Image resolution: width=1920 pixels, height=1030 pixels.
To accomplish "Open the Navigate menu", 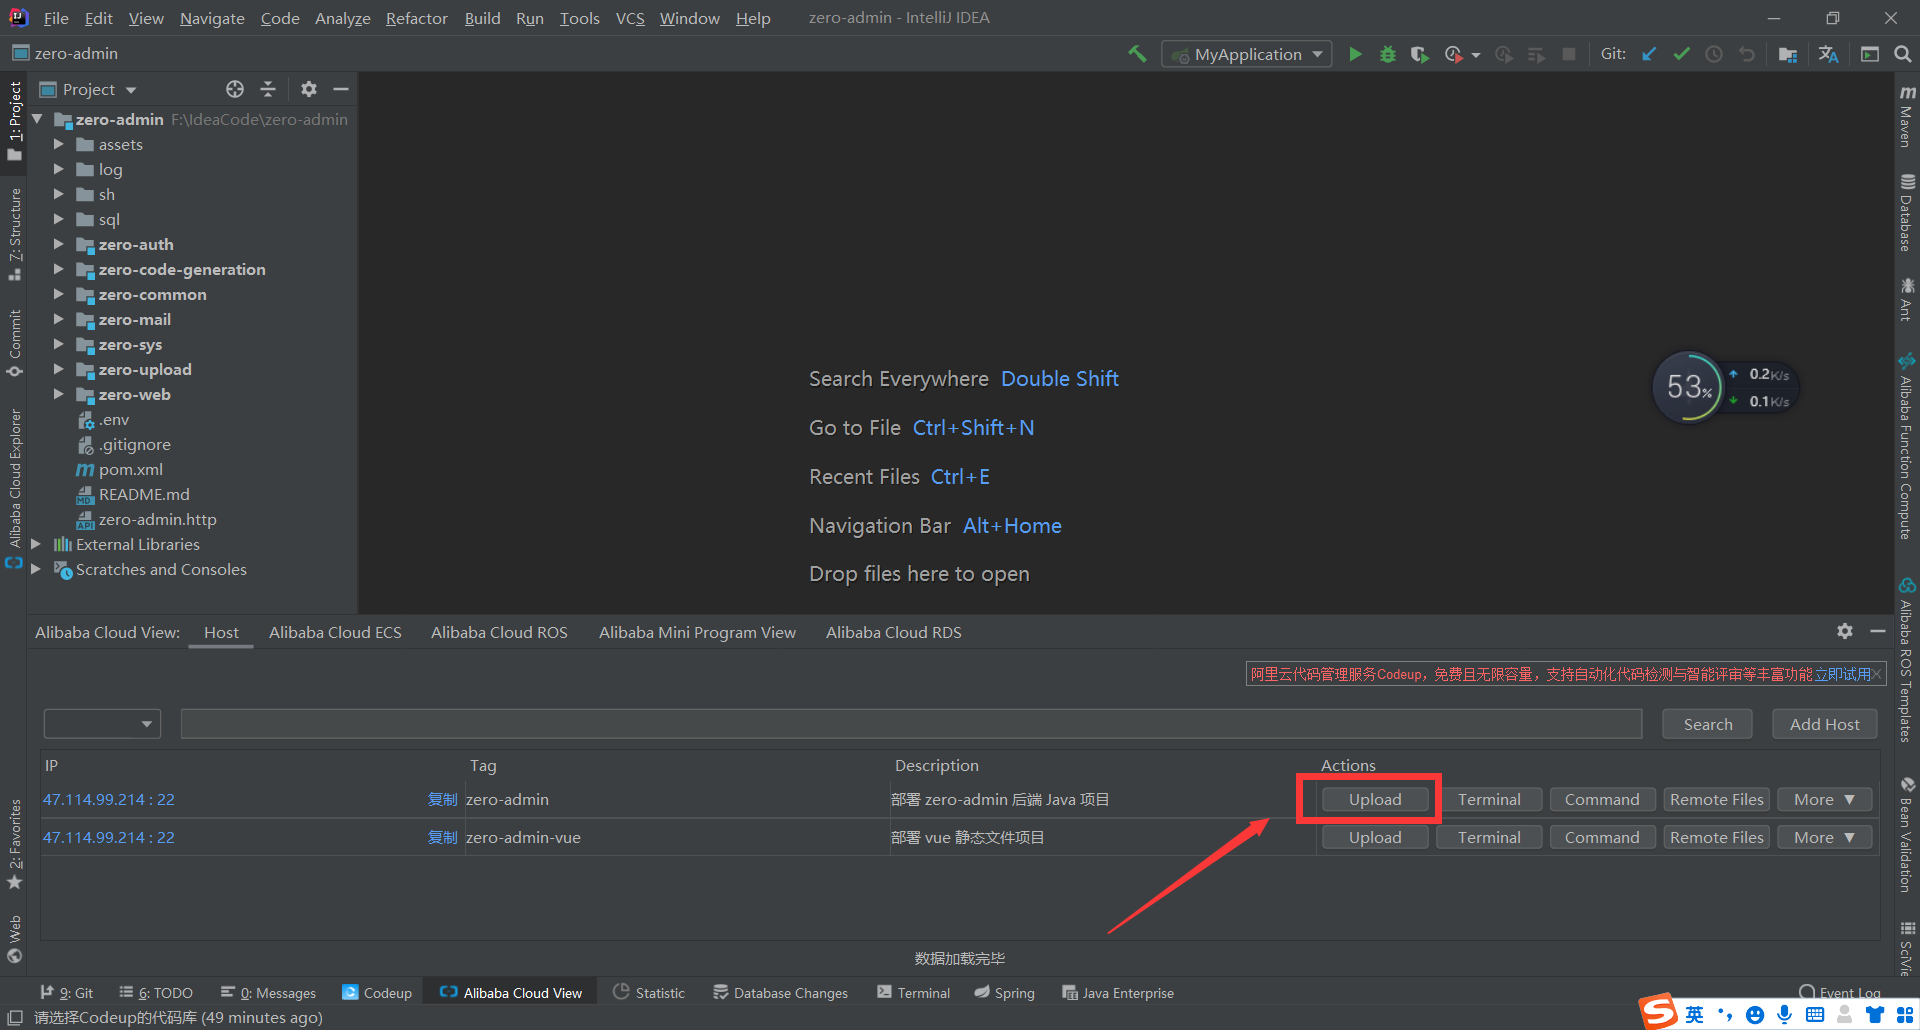I will [212, 18].
